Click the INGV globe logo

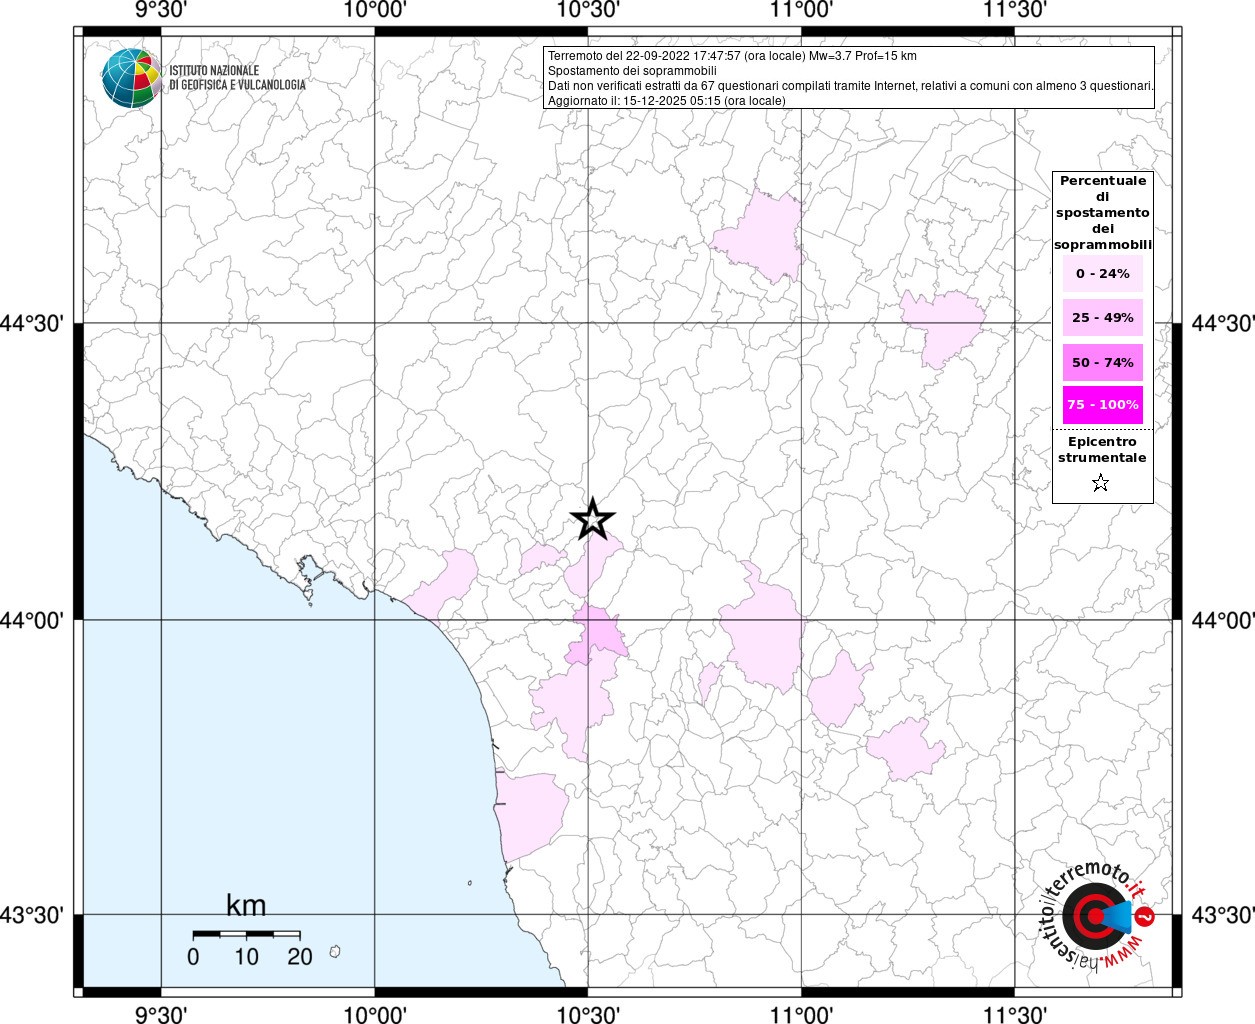point(131,78)
